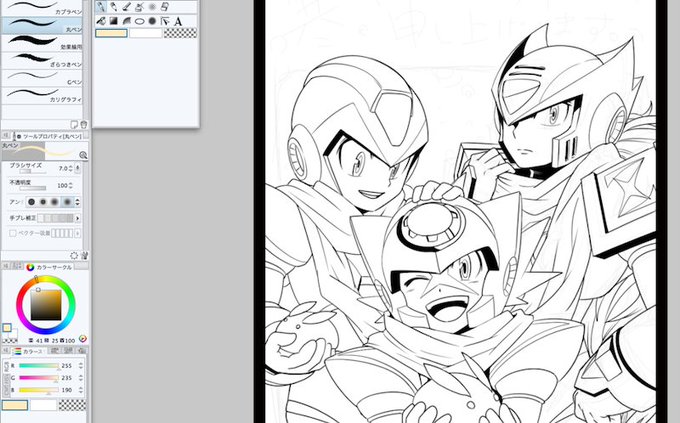Click the blue B channel slider
Screen dimensions: 680x423
[39, 390]
